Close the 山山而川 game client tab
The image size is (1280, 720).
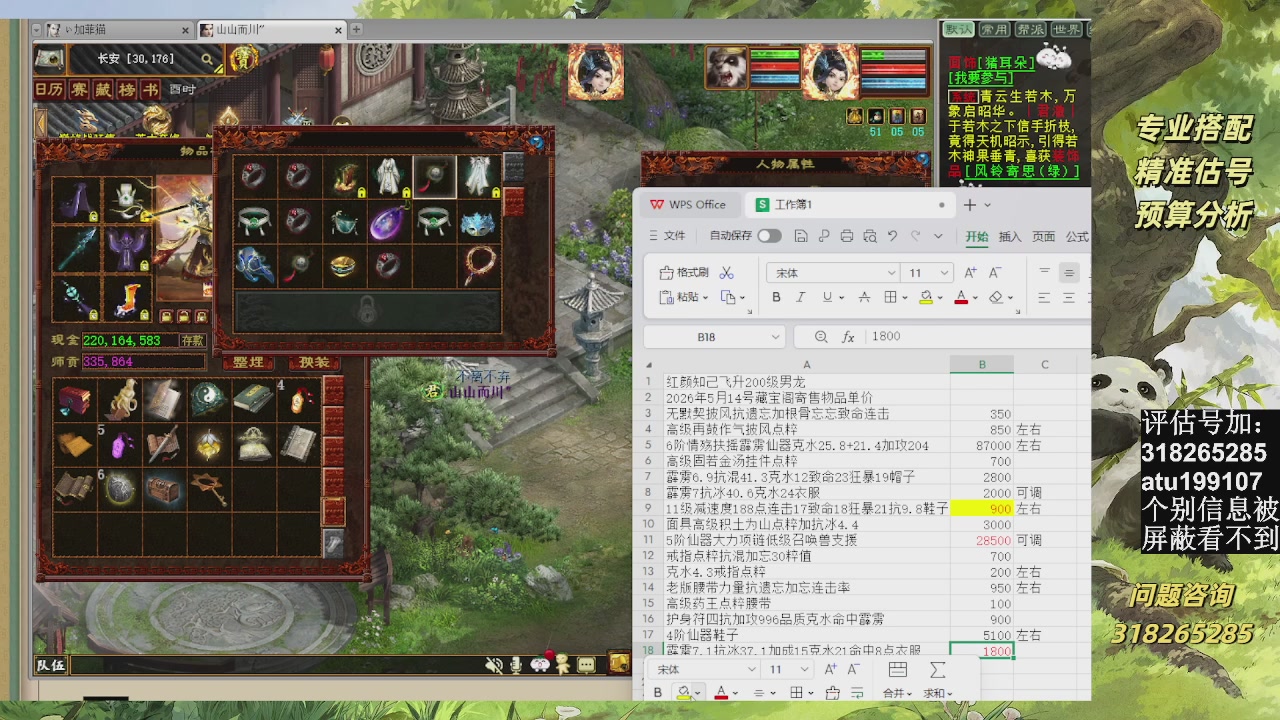(337, 30)
